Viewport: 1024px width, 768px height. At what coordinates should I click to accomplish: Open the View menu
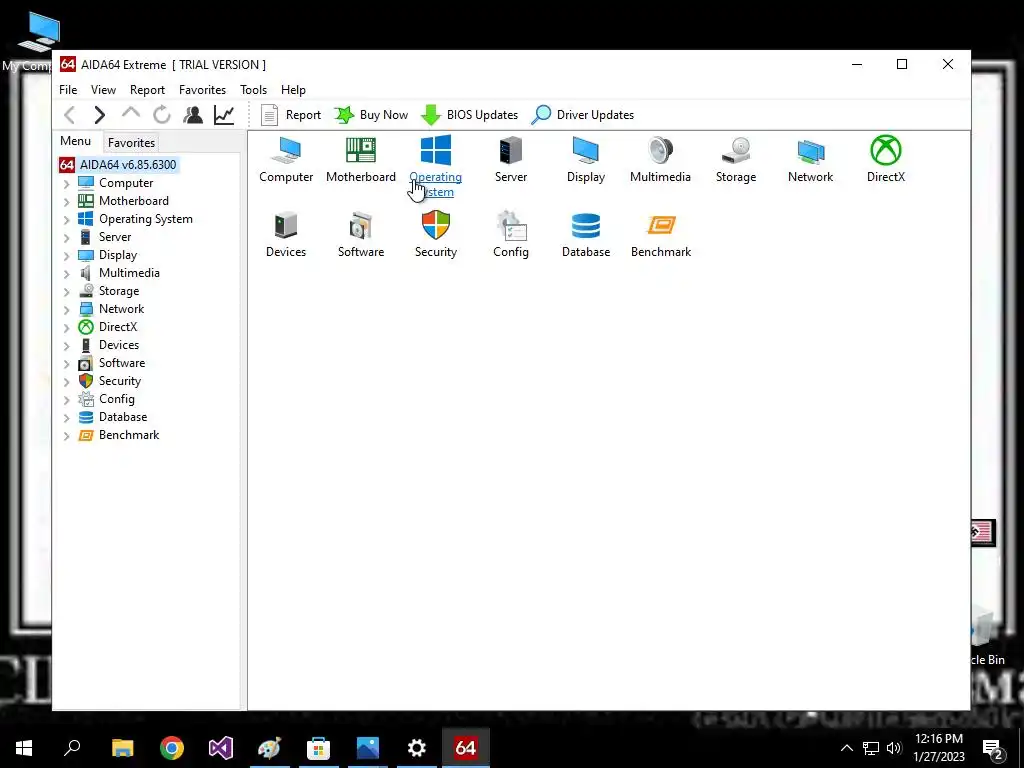tap(103, 89)
